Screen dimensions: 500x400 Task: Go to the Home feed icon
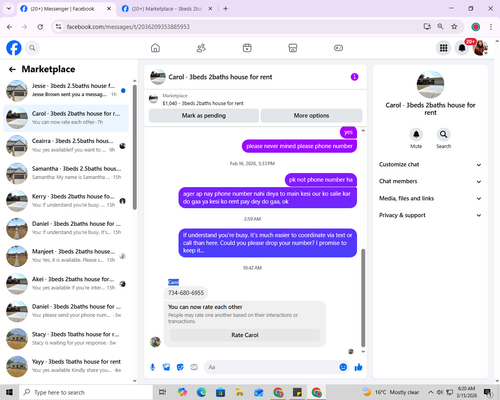coord(155,48)
